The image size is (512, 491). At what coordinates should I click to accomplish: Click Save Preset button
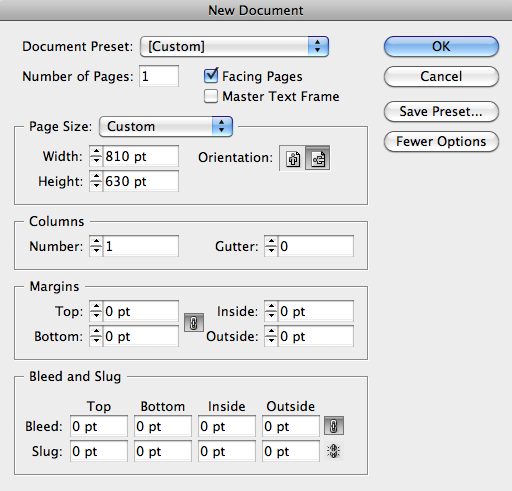point(441,111)
